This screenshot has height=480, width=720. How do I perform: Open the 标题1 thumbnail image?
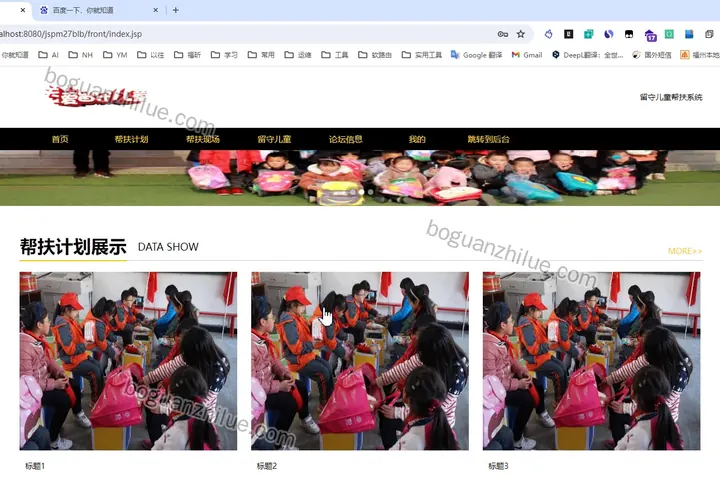(128, 361)
